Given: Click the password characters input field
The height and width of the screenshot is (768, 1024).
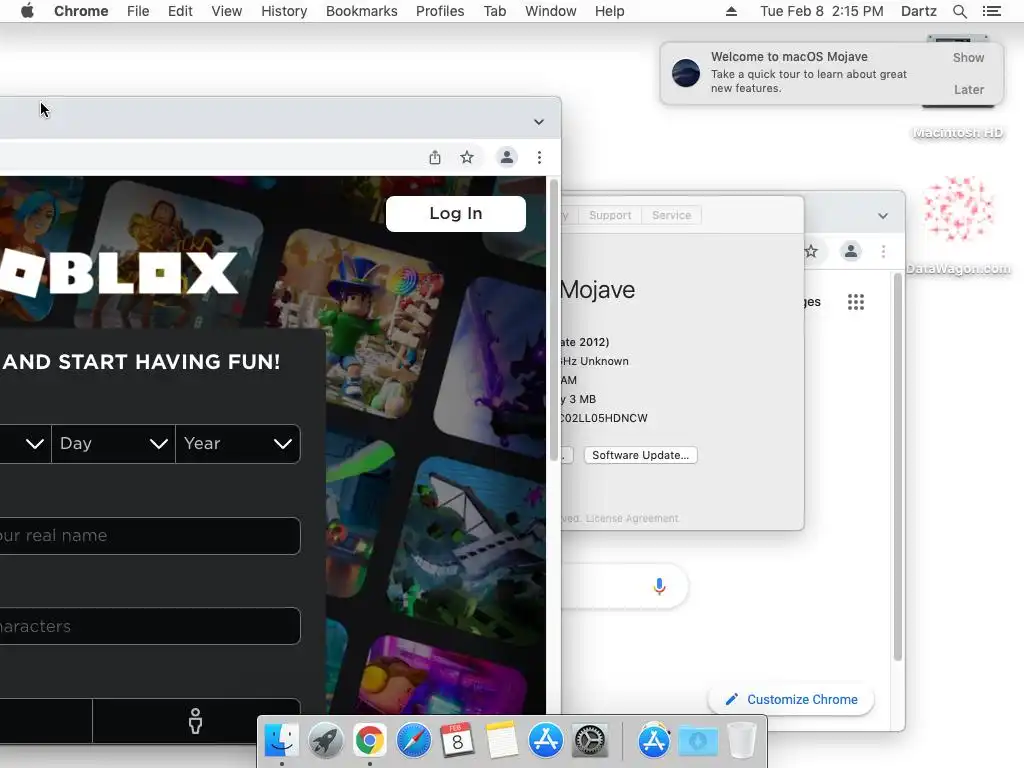Looking at the screenshot, I should point(150,626).
